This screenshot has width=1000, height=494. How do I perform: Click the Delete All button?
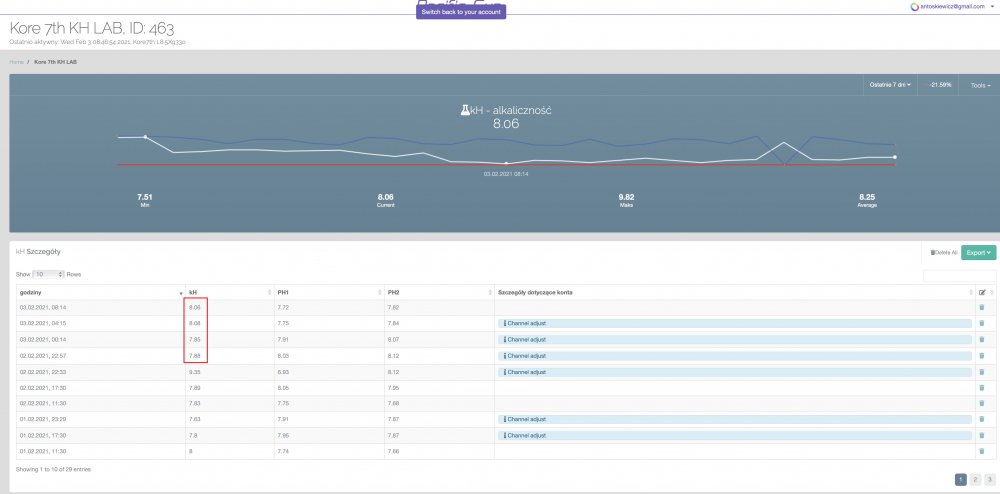pos(943,253)
